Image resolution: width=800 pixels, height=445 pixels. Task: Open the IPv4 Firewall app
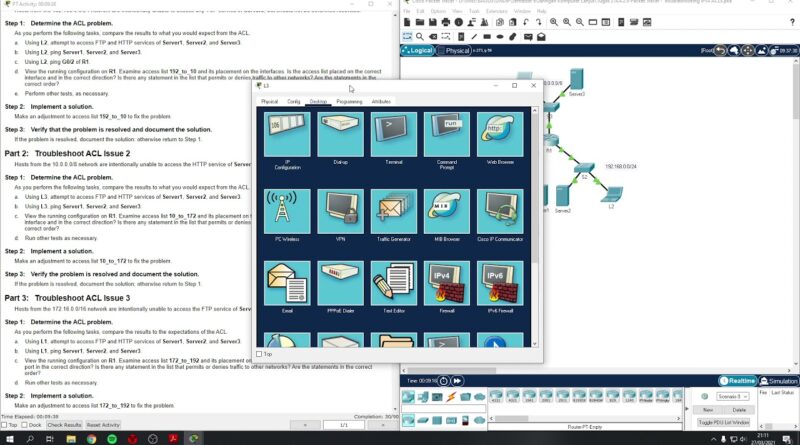pos(446,283)
